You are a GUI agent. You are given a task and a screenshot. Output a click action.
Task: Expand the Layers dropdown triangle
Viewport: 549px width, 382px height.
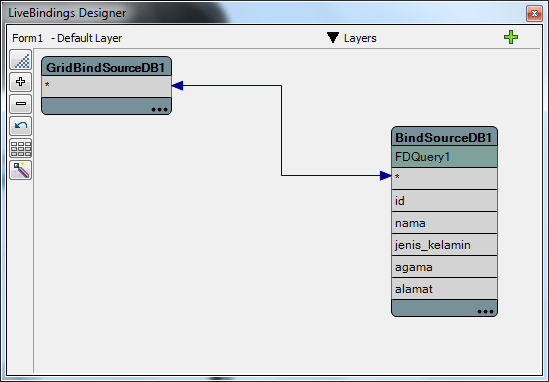tap(333, 37)
